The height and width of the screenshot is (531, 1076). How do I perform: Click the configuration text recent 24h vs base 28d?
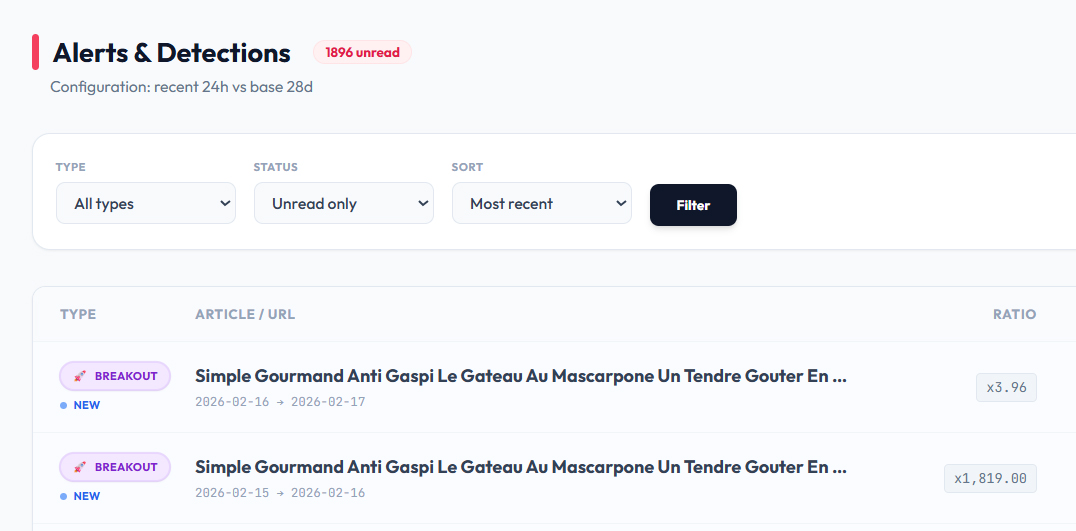click(182, 87)
